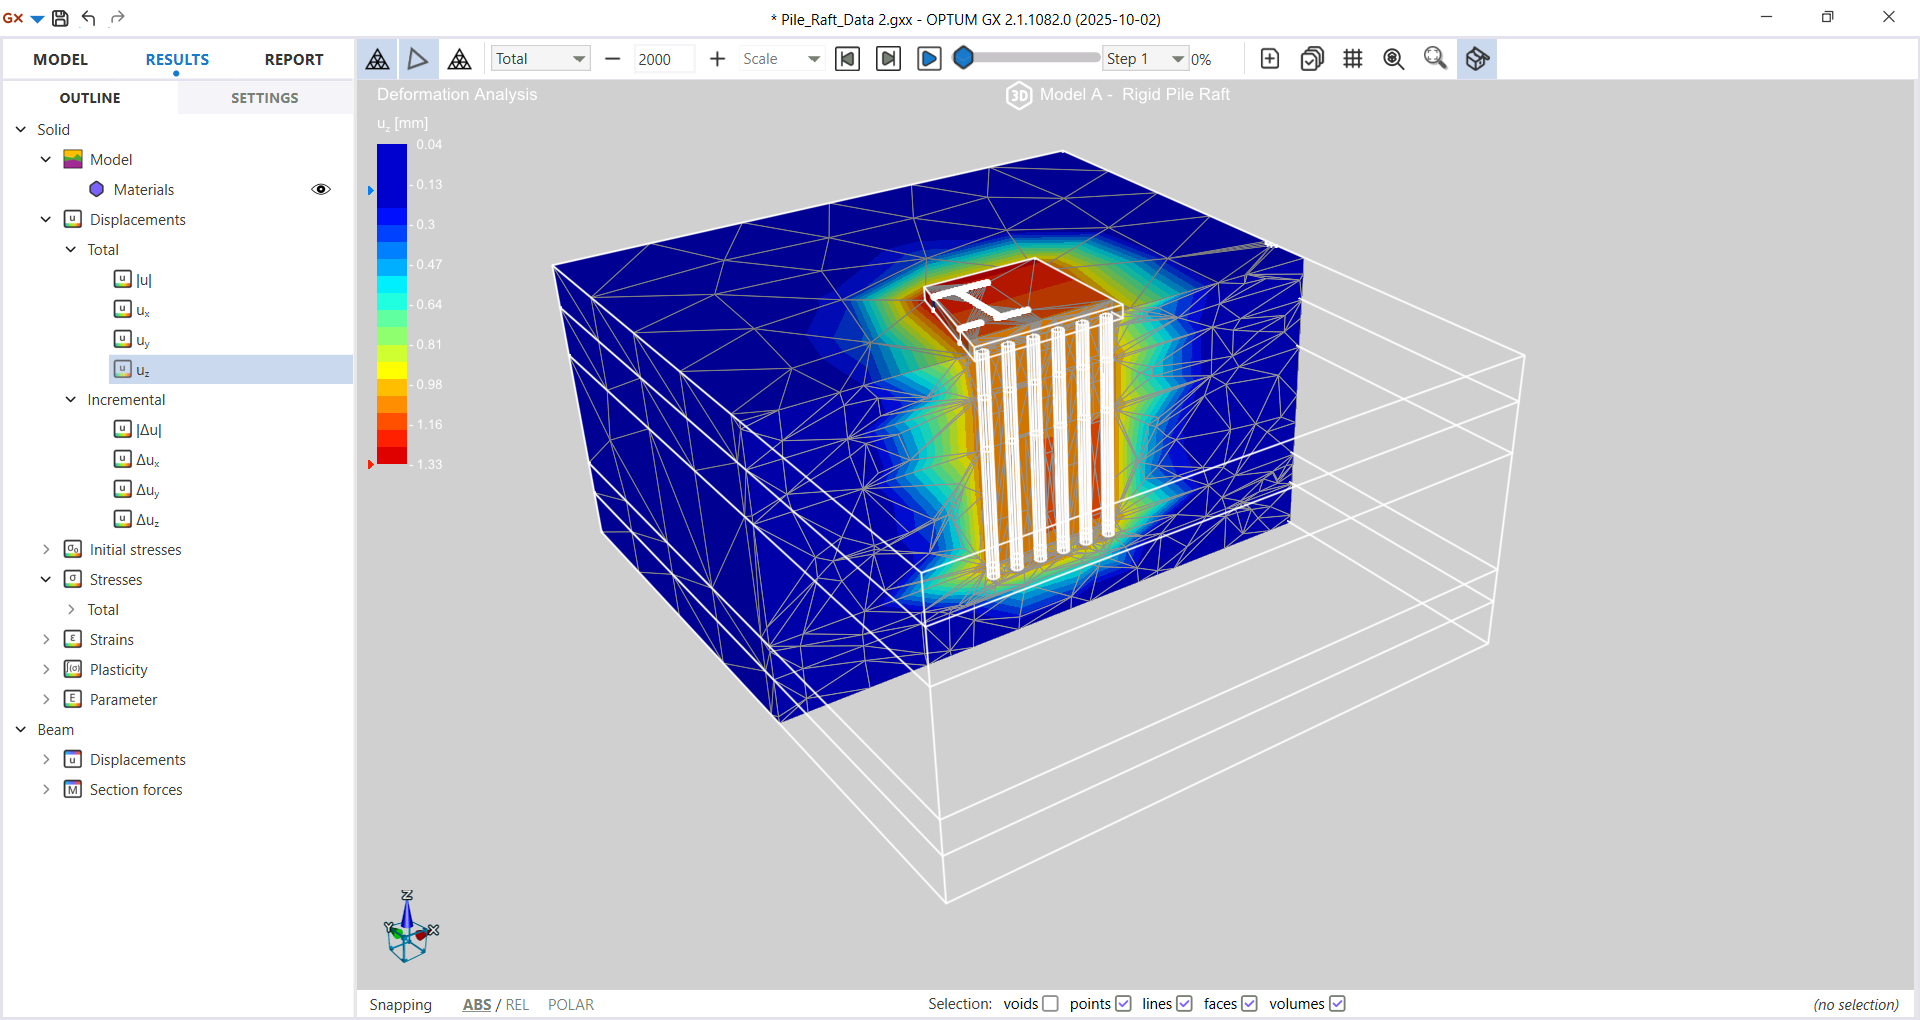
Task: Enable the voids selection checkbox
Action: (1050, 1004)
